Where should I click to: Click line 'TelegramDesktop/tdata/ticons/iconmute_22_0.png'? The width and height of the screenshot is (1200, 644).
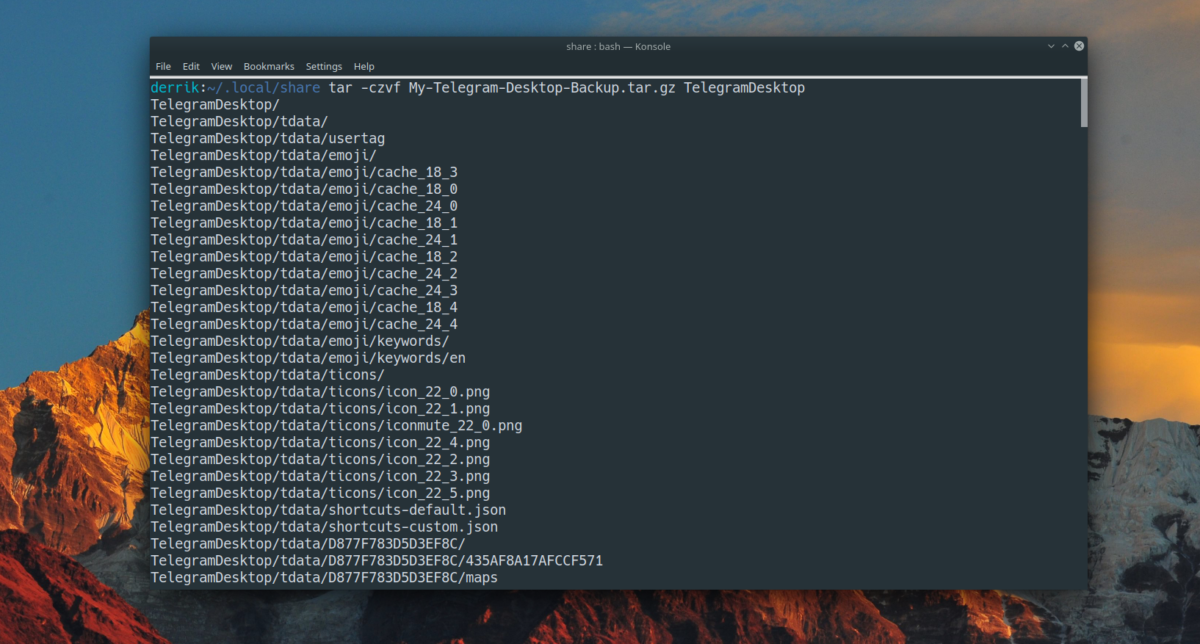pos(336,426)
